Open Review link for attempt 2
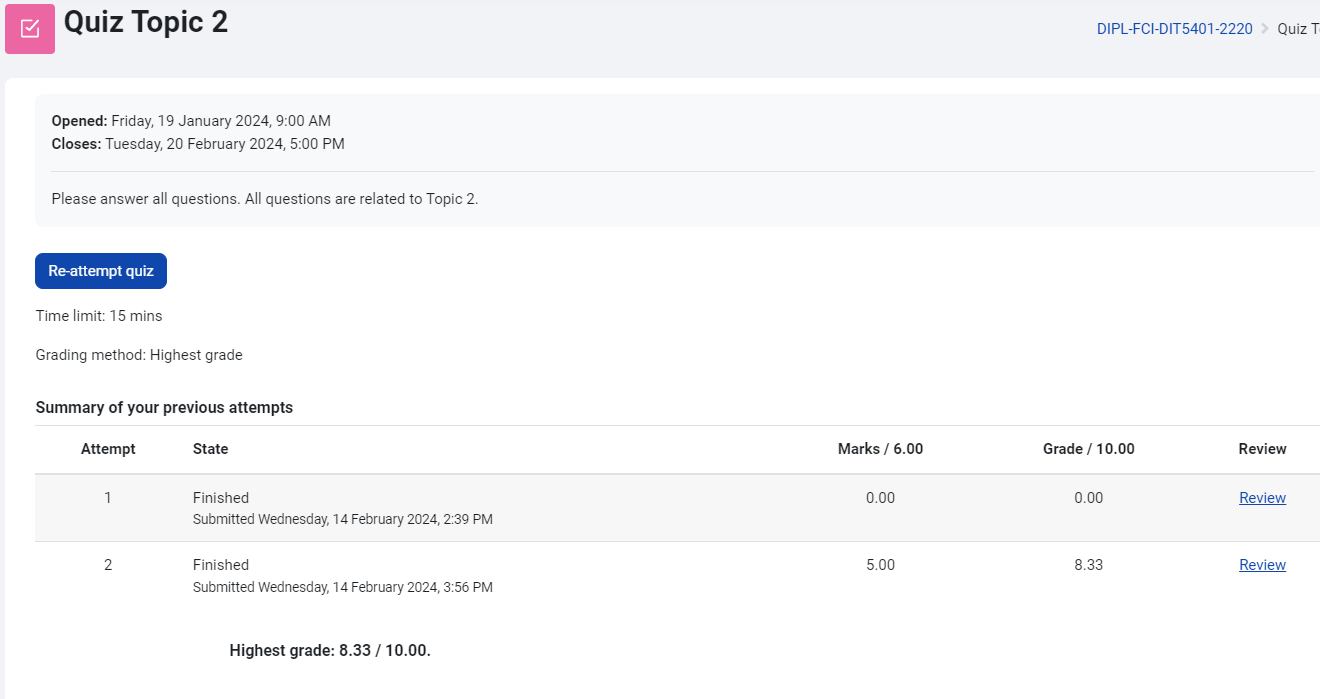The height and width of the screenshot is (699, 1320). pyautogui.click(x=1262, y=565)
